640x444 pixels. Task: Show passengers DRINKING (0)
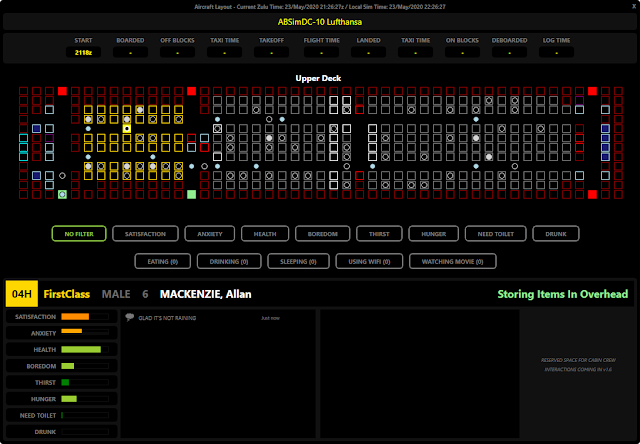(x=229, y=262)
